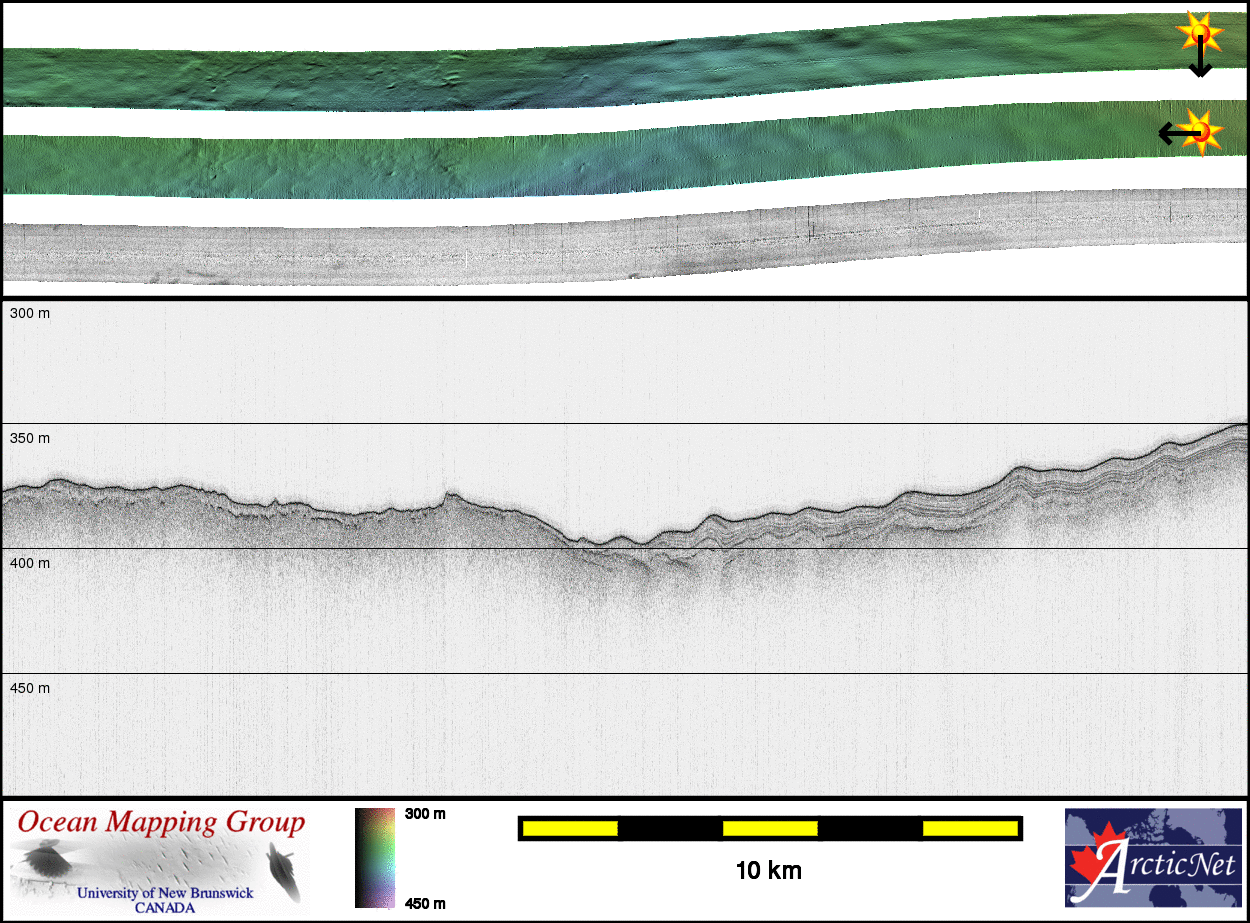Viewport: 1250px width, 923px height.
Task: Click the 450 m depth label in profile
Action: [x=30, y=689]
